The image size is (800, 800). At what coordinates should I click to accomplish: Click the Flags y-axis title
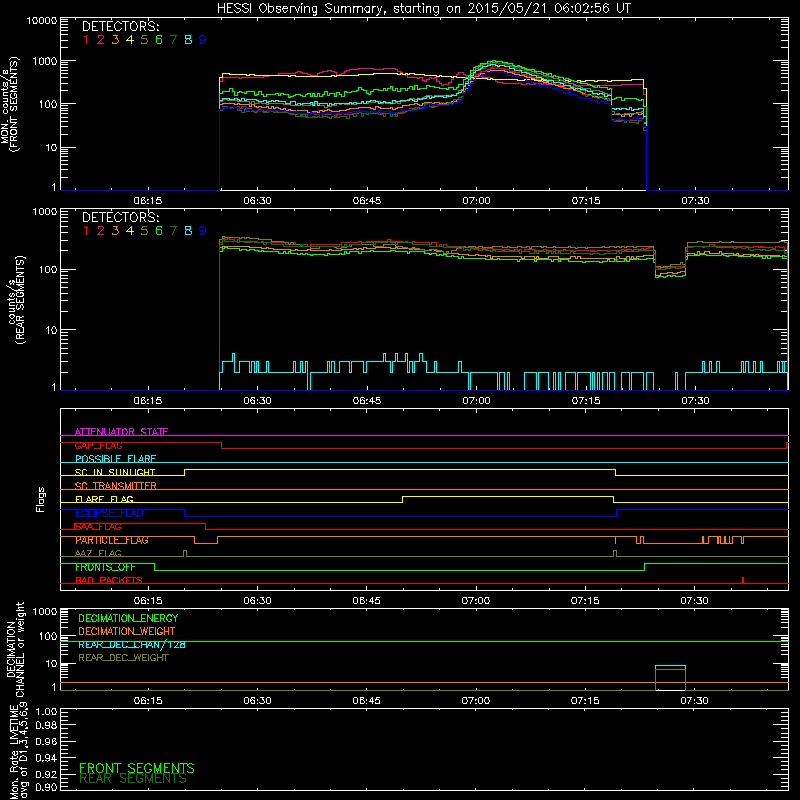[41, 499]
